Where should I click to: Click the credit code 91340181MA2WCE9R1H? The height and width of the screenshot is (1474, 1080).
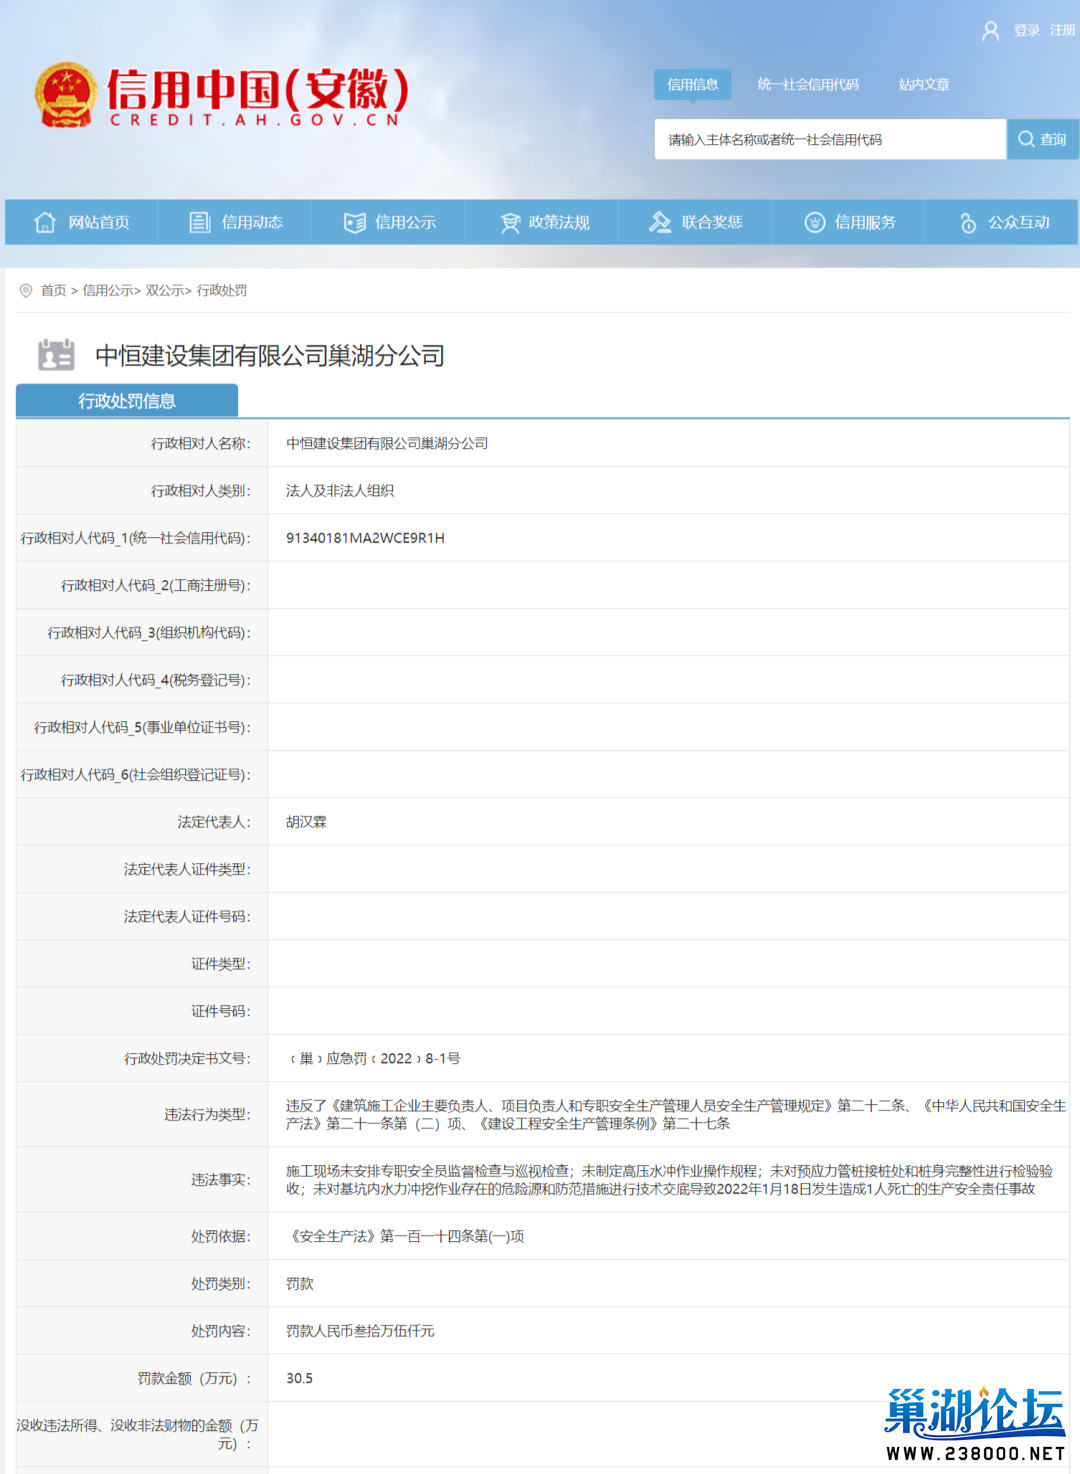[365, 538]
